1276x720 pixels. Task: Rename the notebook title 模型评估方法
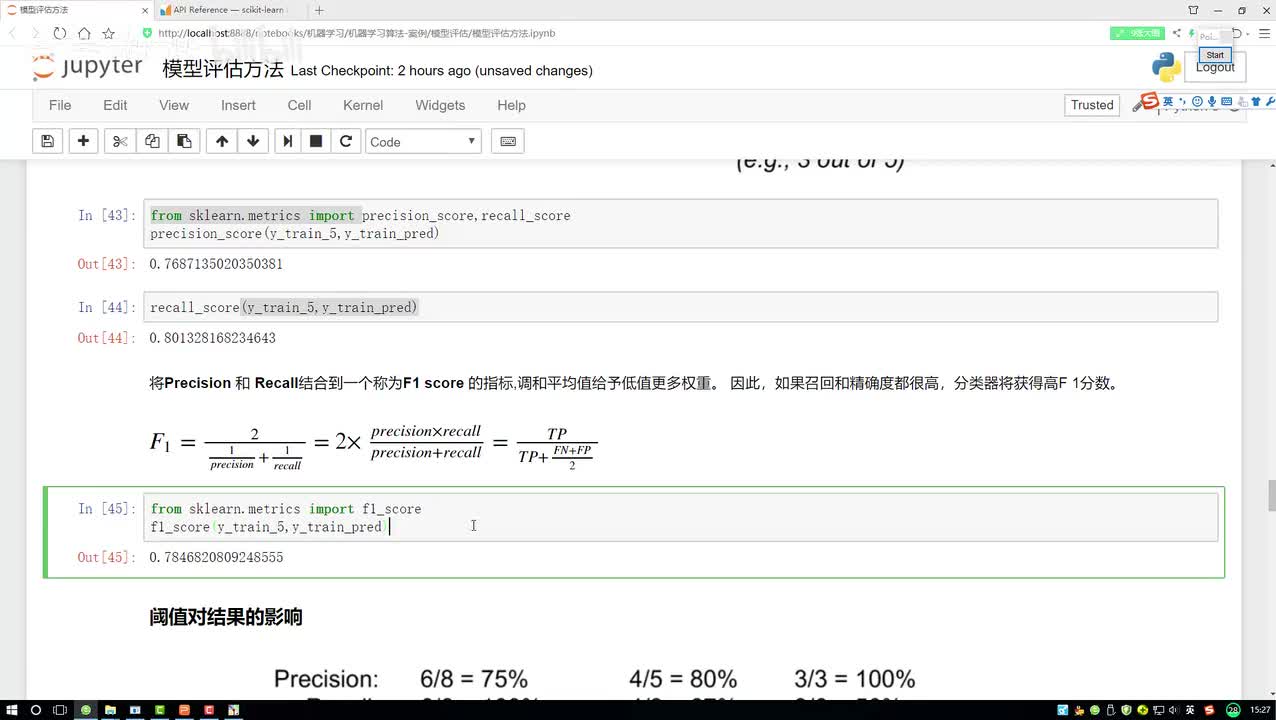pyautogui.click(x=223, y=69)
